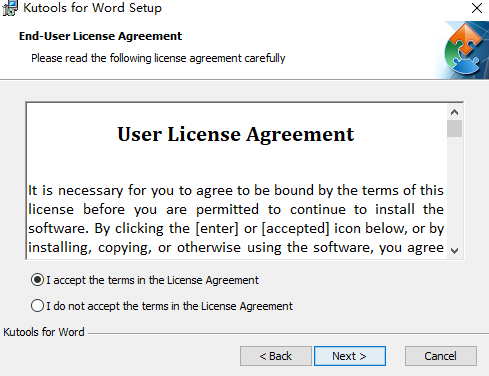Click the license scrollbar up arrow
The image size is (489, 376).
click(x=454, y=112)
